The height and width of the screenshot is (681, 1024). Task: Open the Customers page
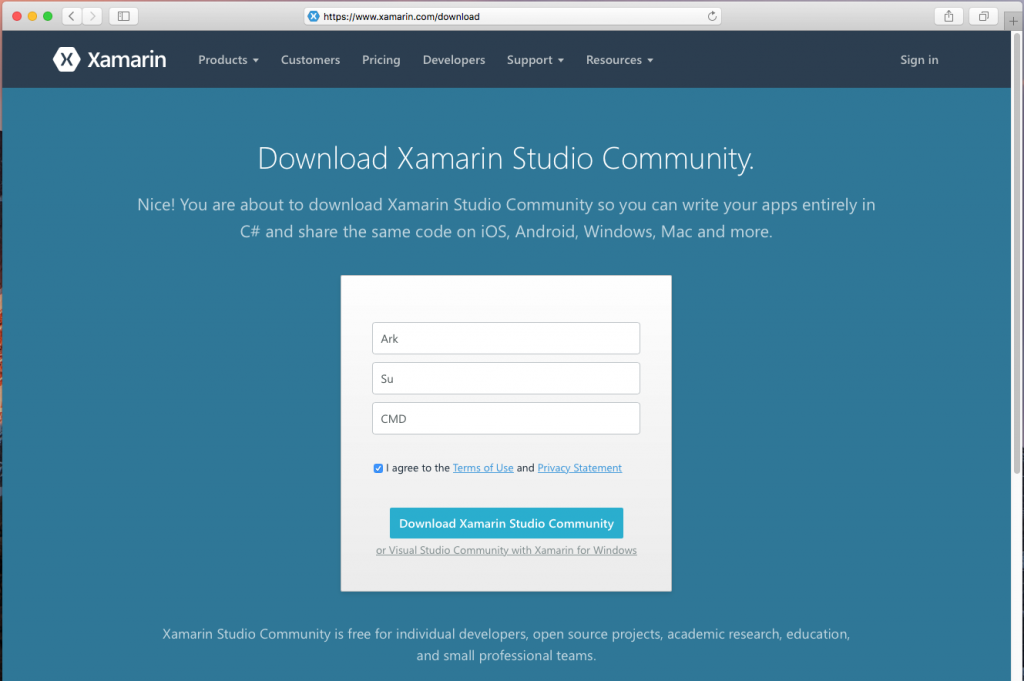[x=310, y=60]
